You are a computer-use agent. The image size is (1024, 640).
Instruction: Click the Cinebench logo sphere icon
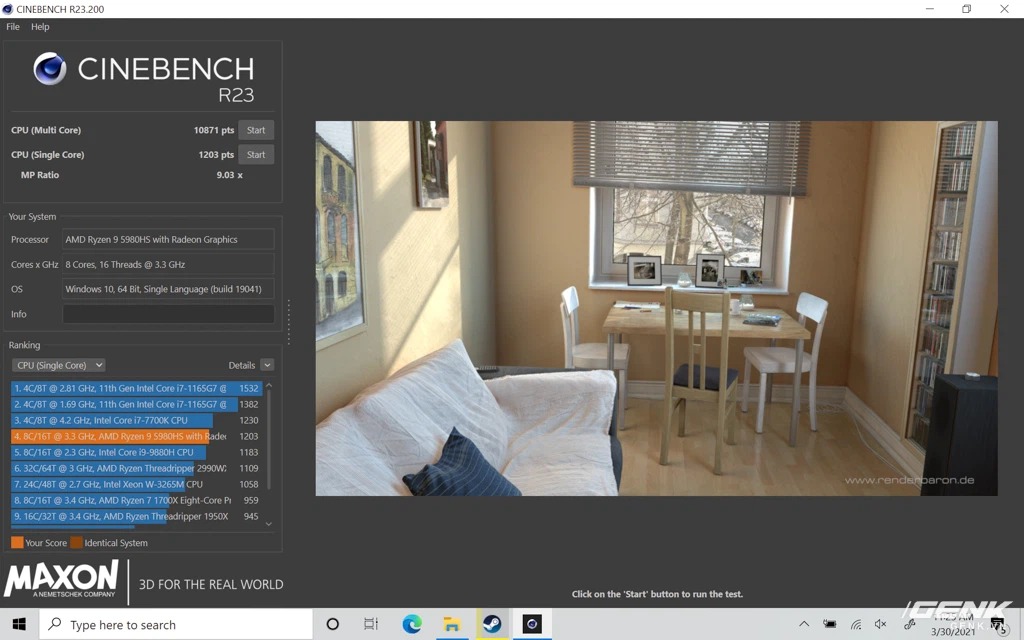[x=50, y=69]
